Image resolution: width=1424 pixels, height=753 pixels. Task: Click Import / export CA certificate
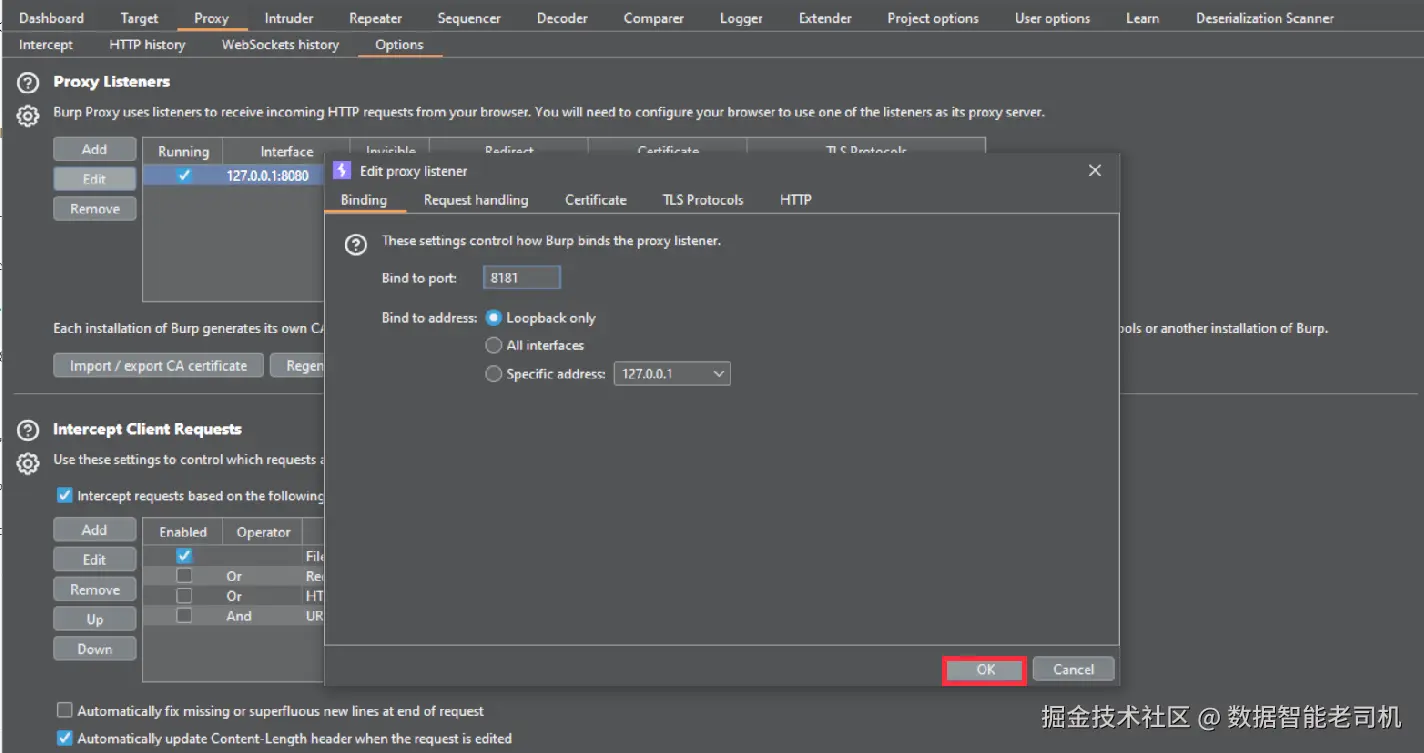(158, 366)
